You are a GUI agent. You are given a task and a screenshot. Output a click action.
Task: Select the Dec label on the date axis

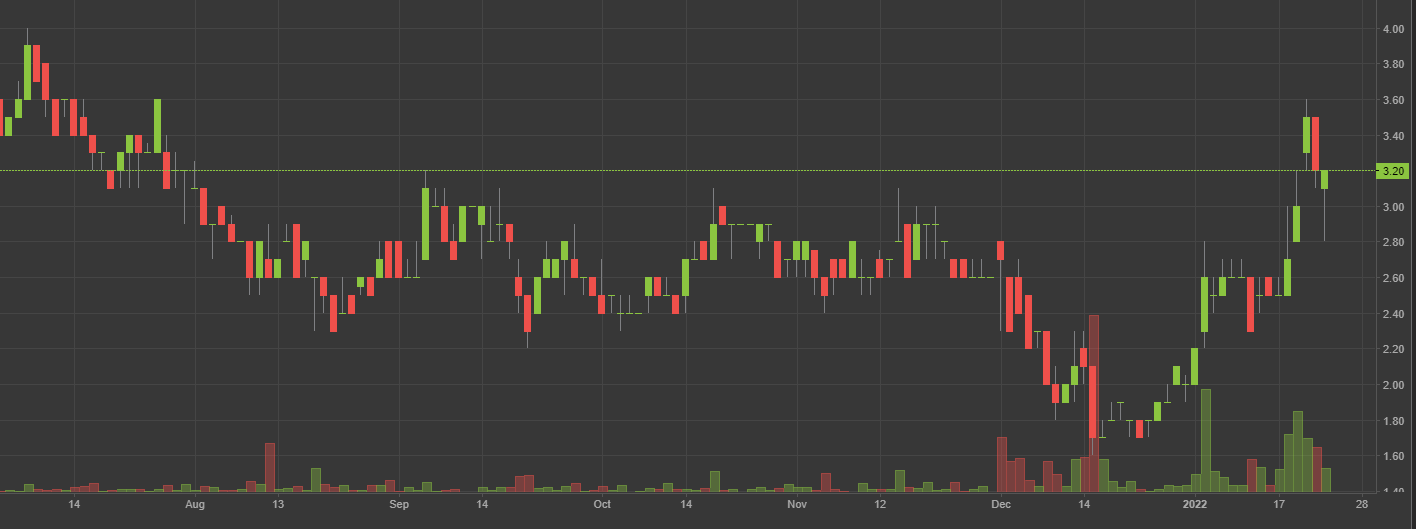[1001, 505]
